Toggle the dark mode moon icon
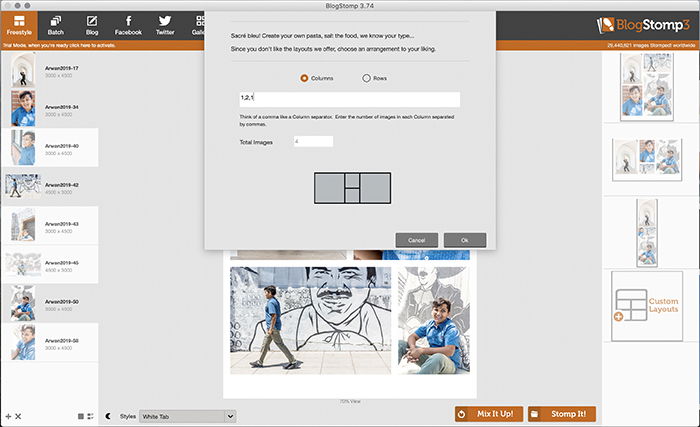This screenshot has width=700, height=427. pos(108,415)
